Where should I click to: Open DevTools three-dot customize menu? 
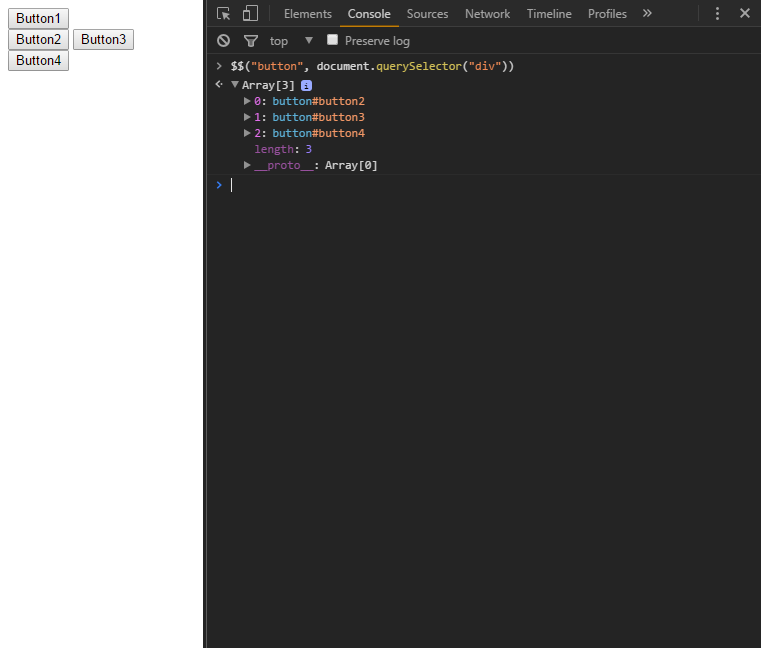click(x=717, y=14)
